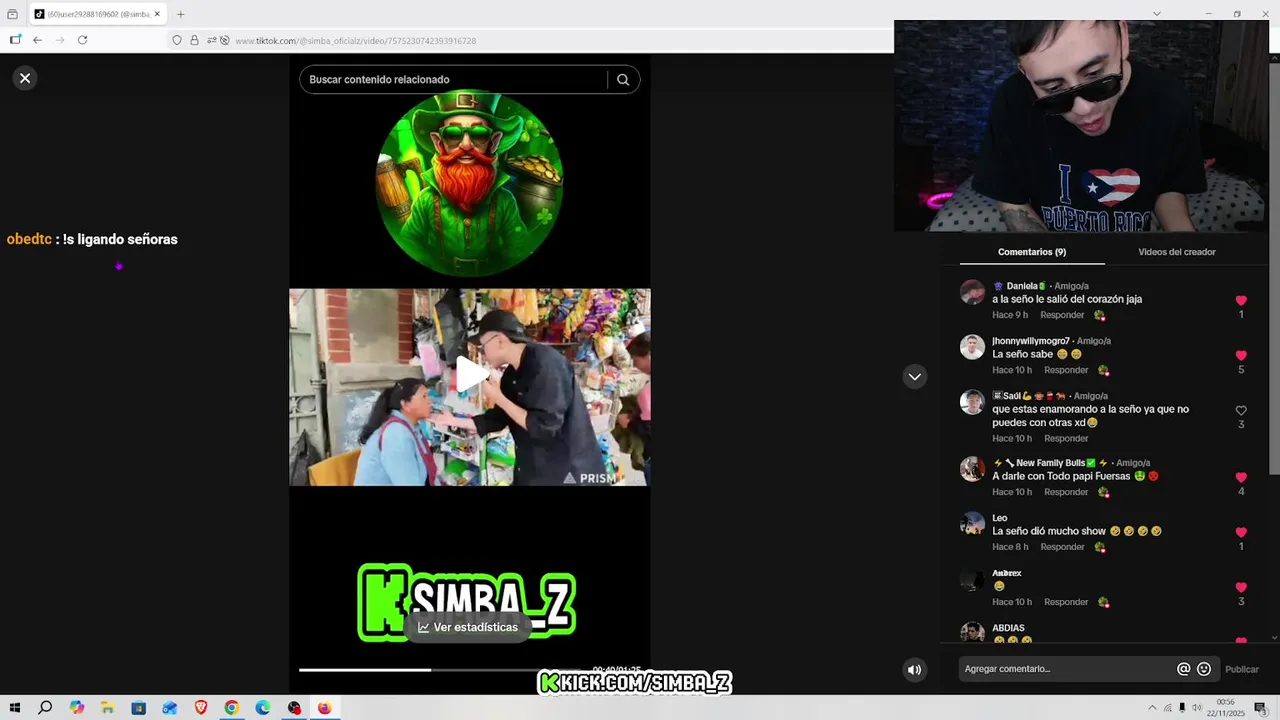The height and width of the screenshot is (720, 1280).
Task: Open jhonnywillymogro7's profile avatar
Action: (972, 347)
